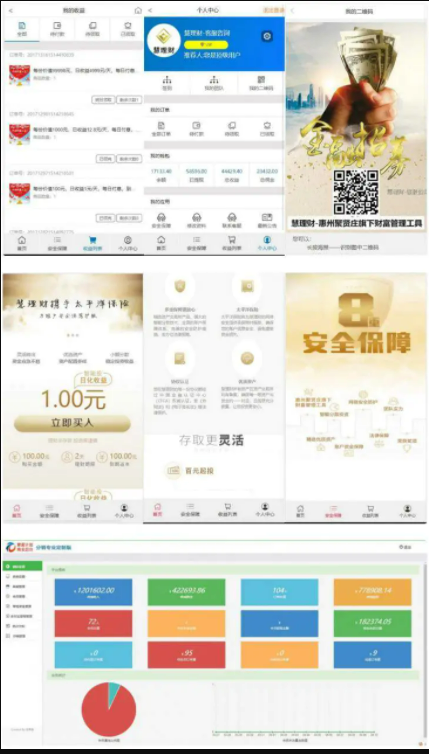Click the gold 立即买入 button
Screen dimensions: 429x754
[72, 423]
